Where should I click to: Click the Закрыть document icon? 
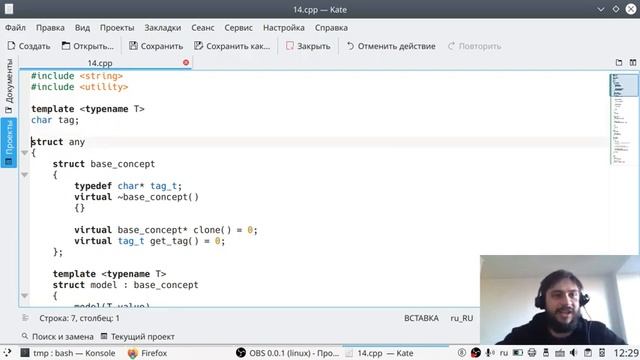coord(290,46)
